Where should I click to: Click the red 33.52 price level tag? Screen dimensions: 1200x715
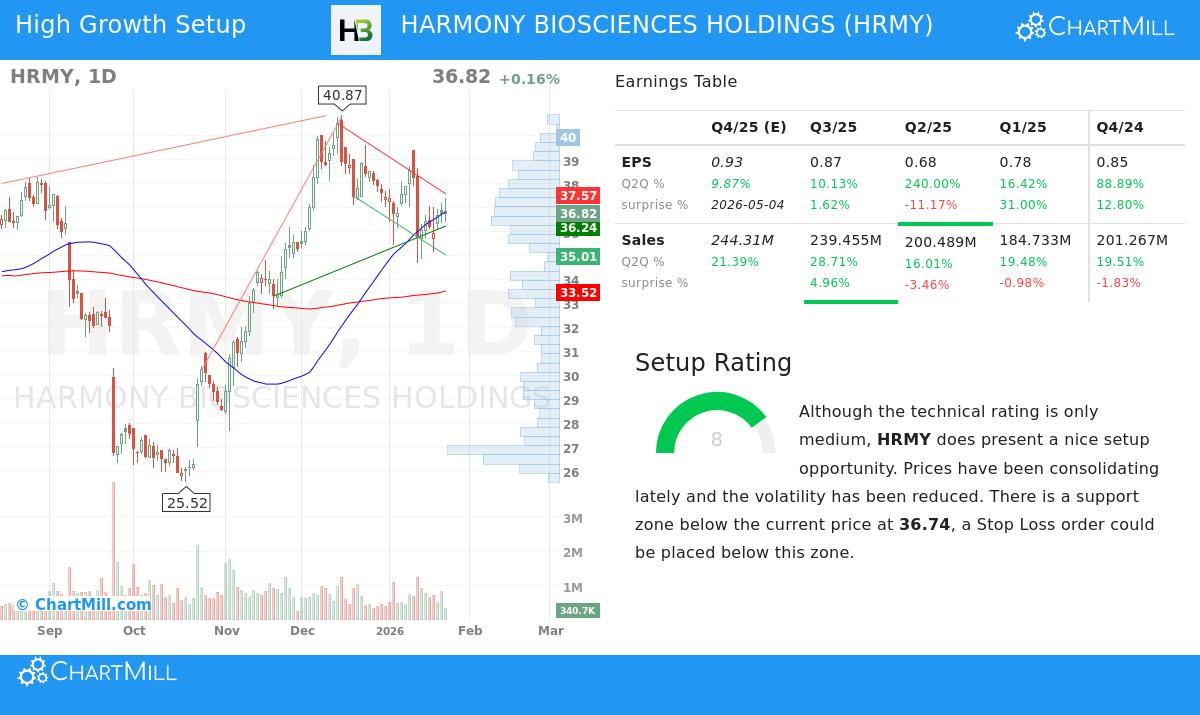click(577, 292)
